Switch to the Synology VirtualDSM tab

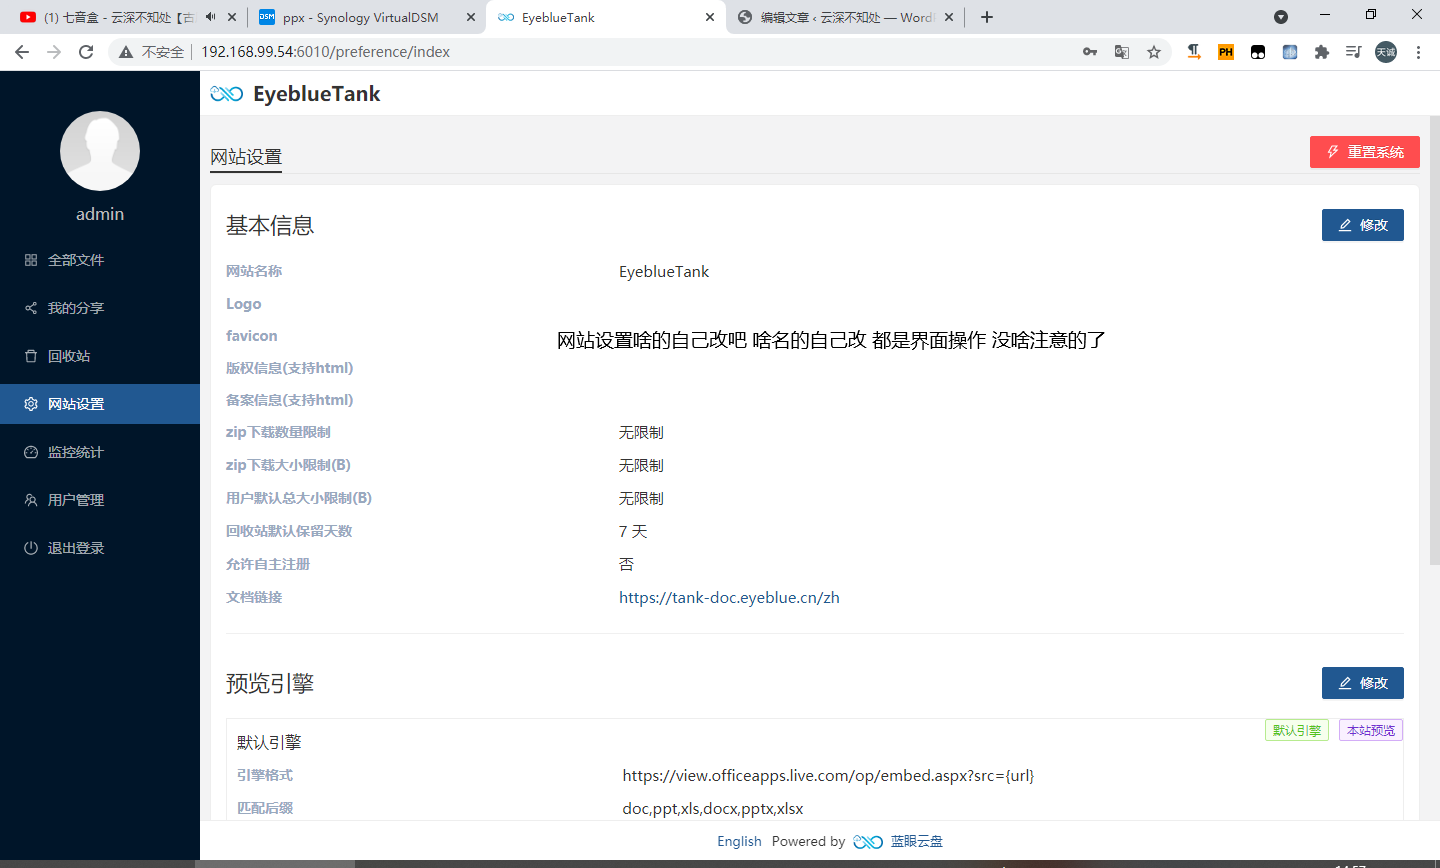[x=360, y=16]
